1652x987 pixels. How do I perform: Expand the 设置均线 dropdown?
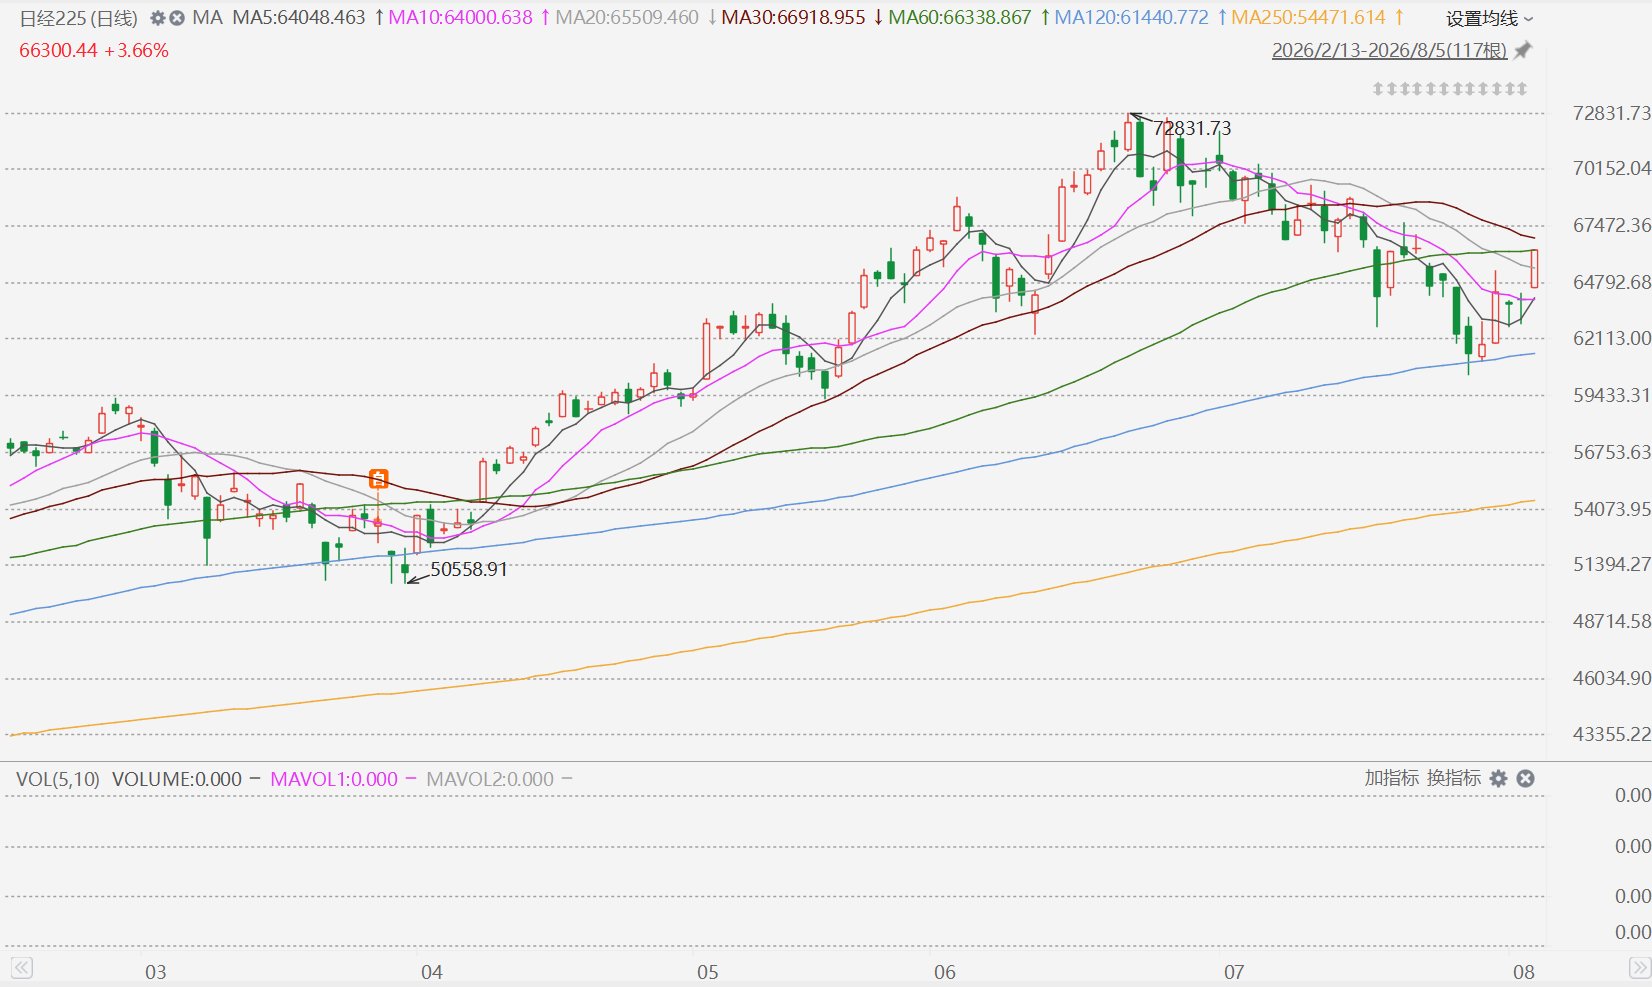coord(1489,18)
